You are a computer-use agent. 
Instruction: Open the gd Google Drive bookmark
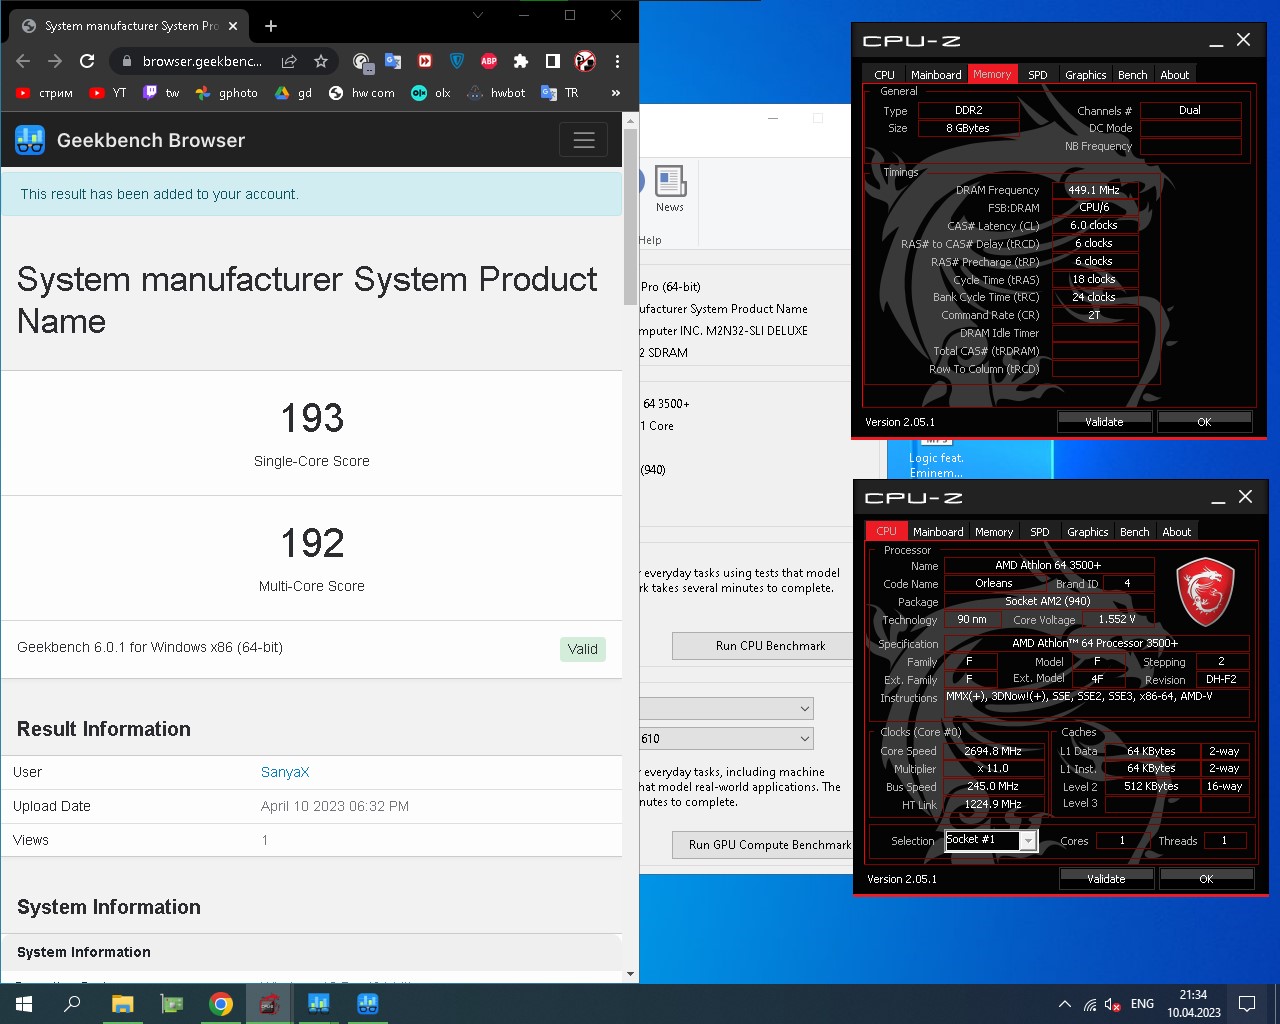tap(294, 93)
